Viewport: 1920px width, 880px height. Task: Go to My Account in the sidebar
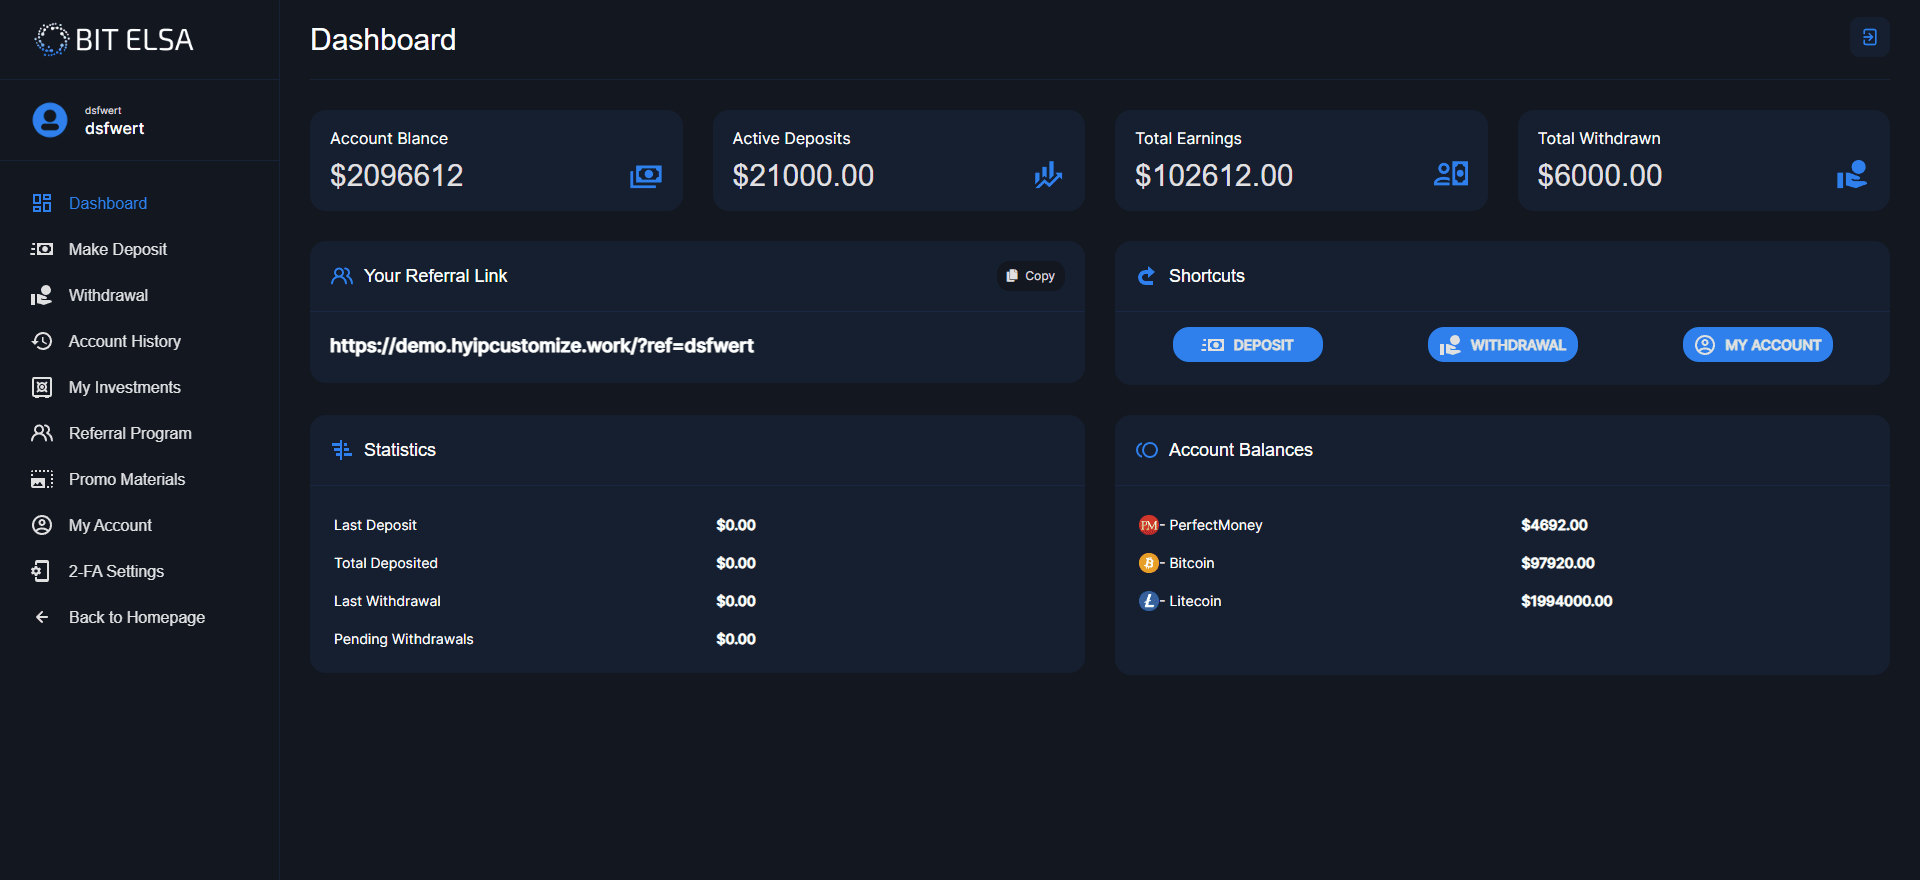click(x=110, y=525)
